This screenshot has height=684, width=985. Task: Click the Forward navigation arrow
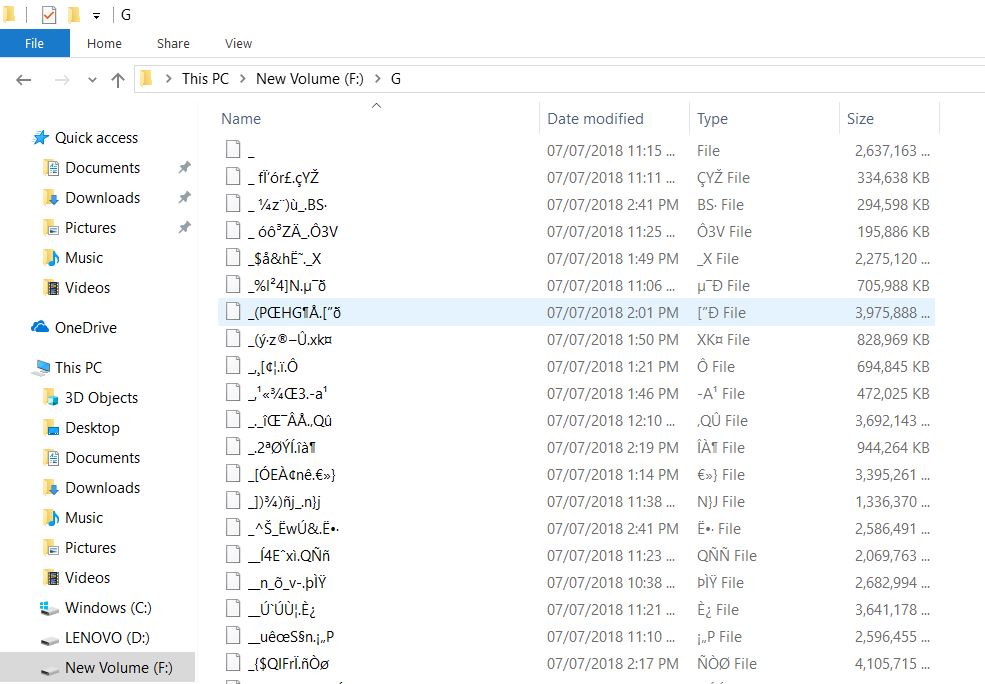pos(62,80)
